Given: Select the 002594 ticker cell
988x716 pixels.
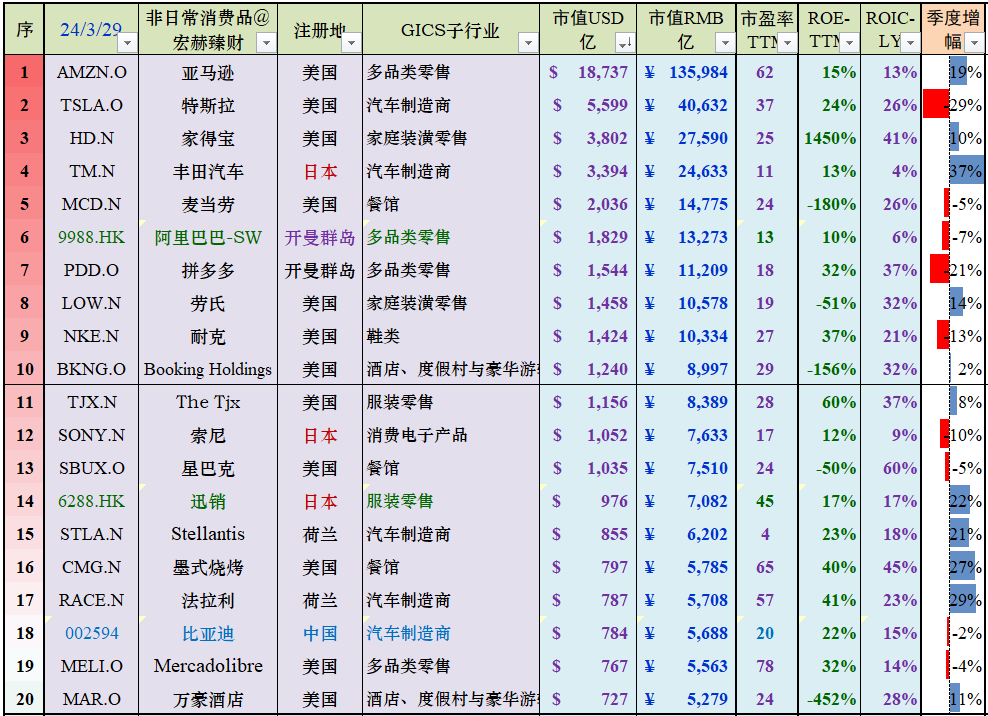Looking at the screenshot, I should pos(91,633).
